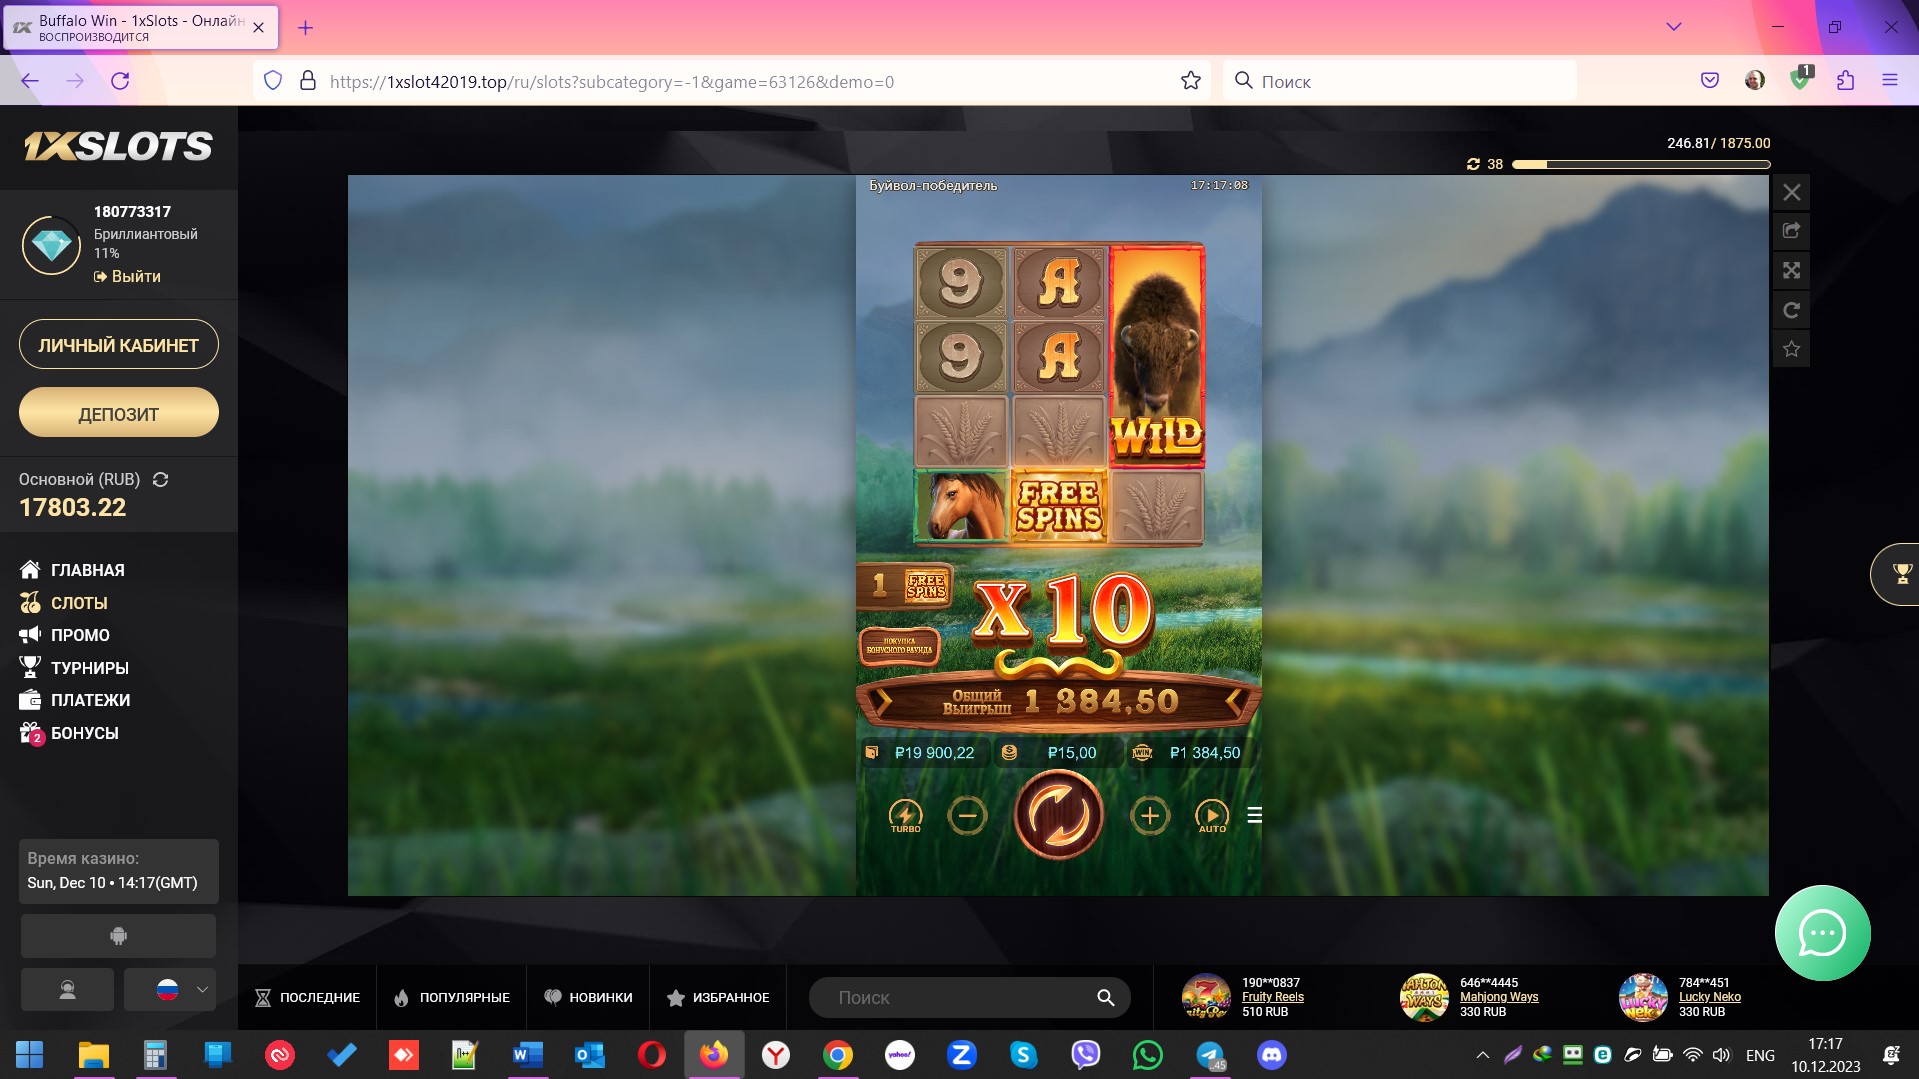This screenshot has height=1079, width=1919.
Task: Spin the slot reels button
Action: tap(1058, 816)
